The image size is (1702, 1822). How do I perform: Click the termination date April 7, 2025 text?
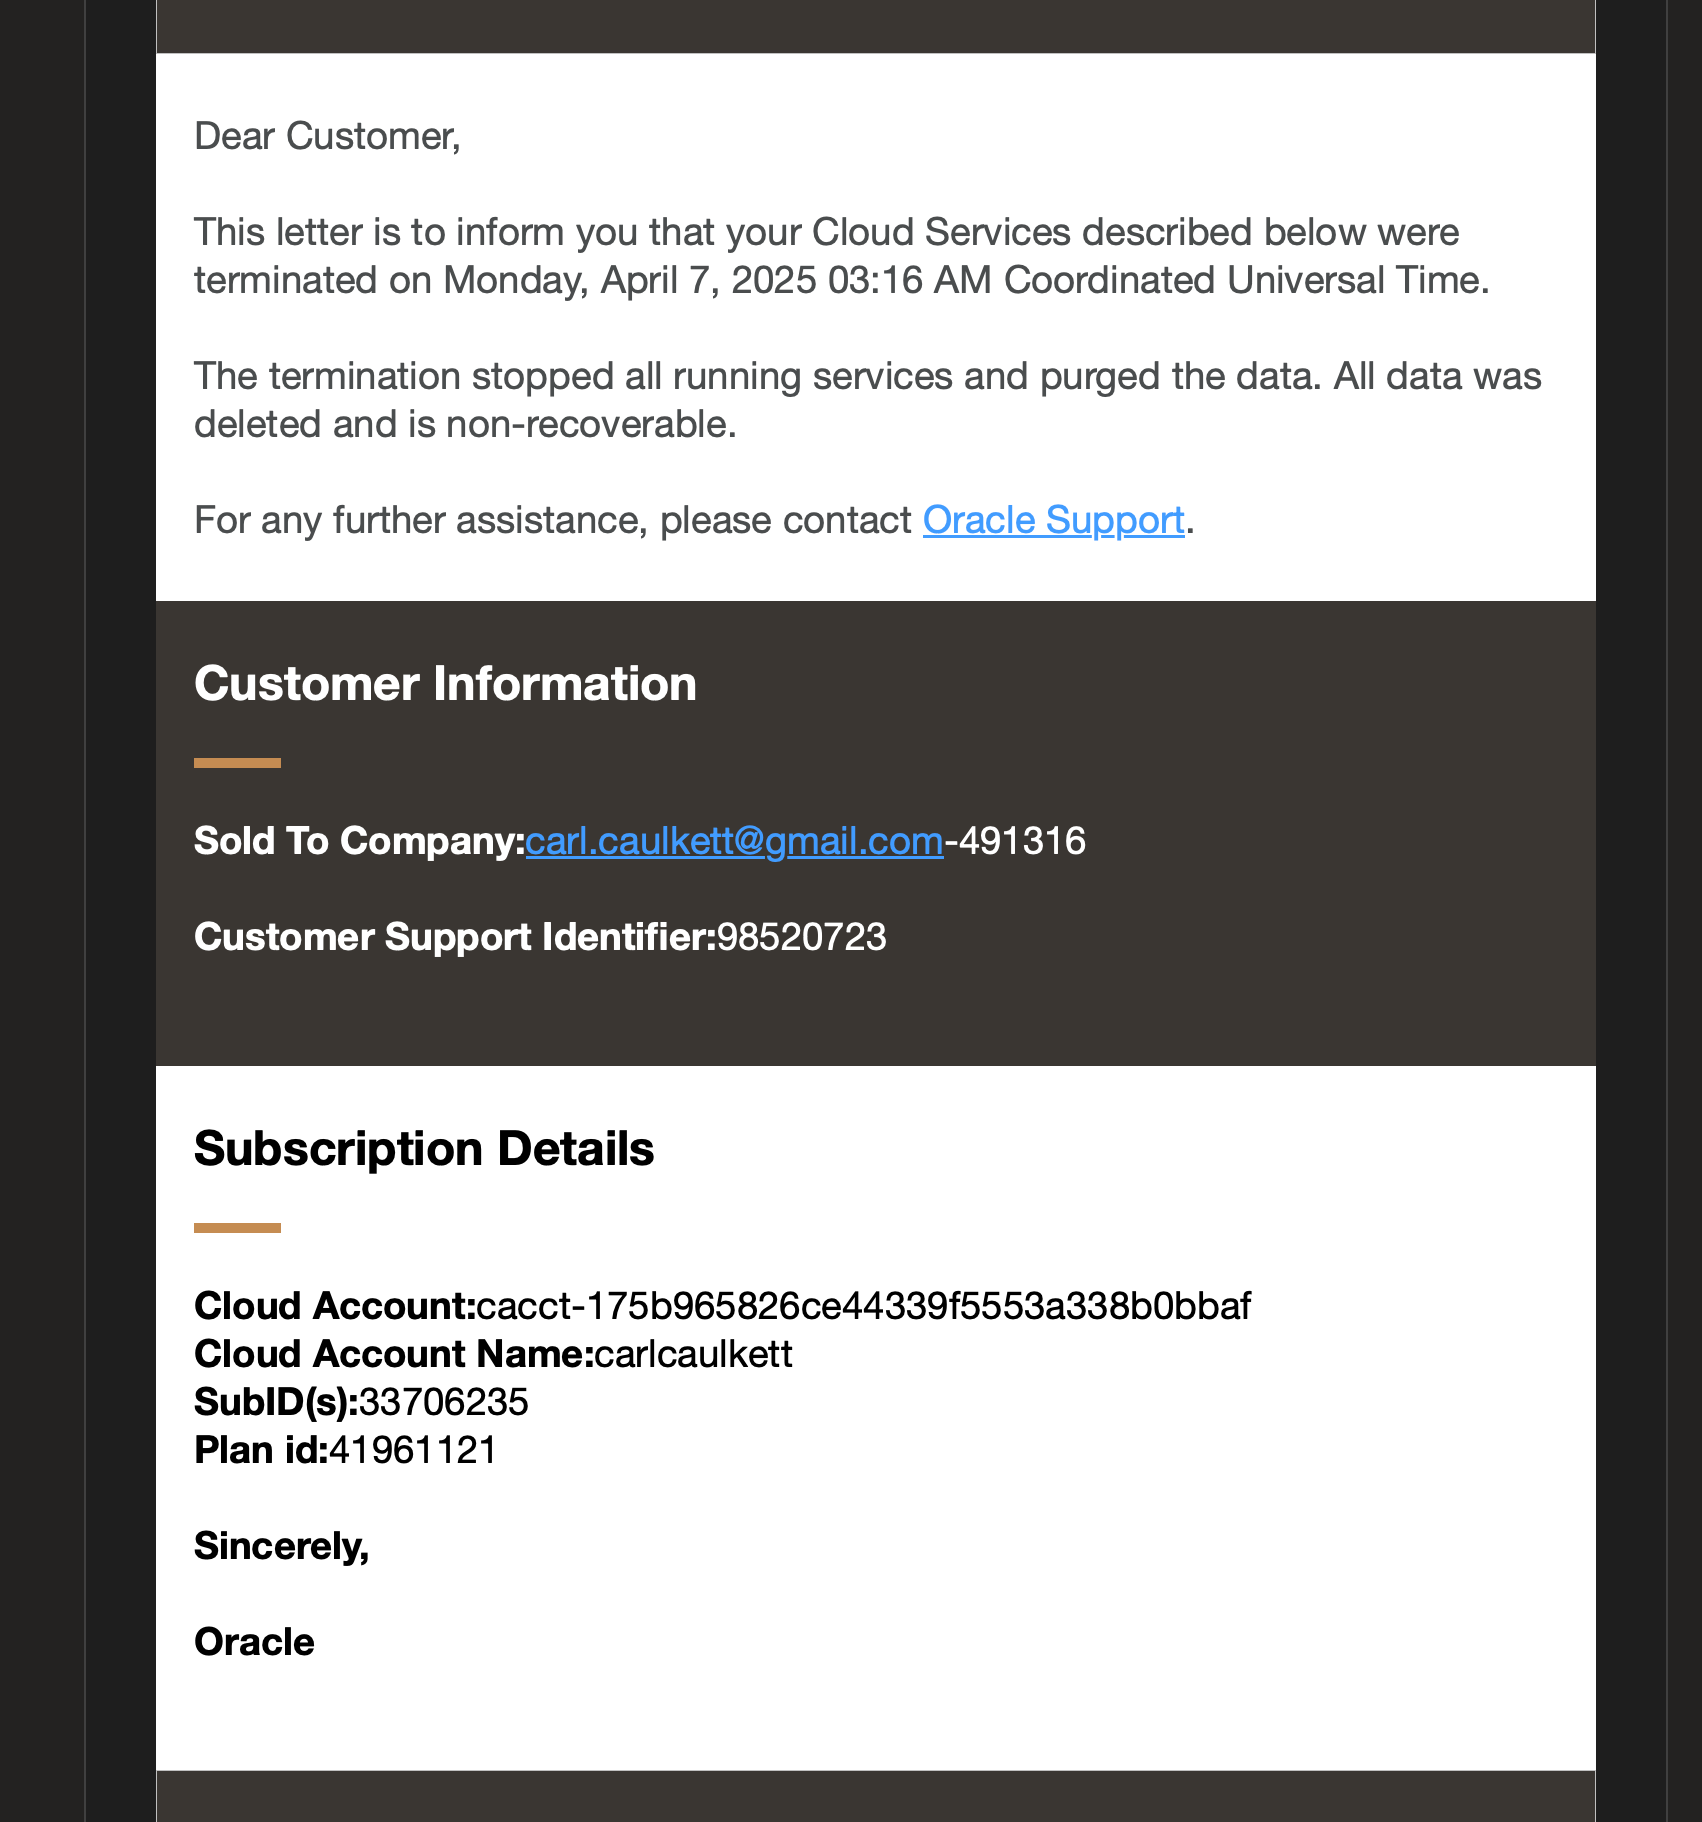coord(709,280)
